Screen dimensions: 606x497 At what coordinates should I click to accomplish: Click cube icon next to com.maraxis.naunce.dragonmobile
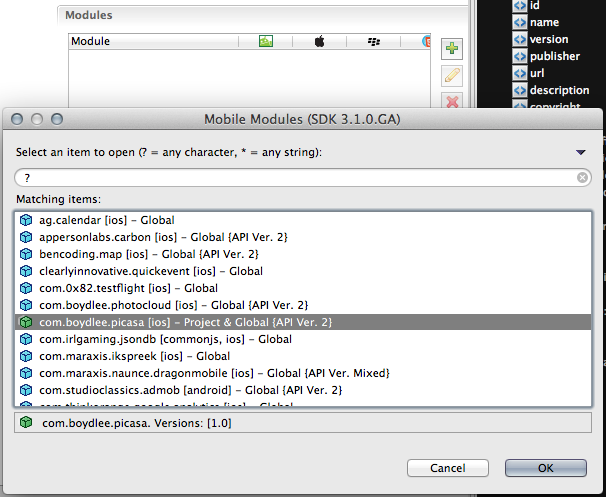(26, 373)
